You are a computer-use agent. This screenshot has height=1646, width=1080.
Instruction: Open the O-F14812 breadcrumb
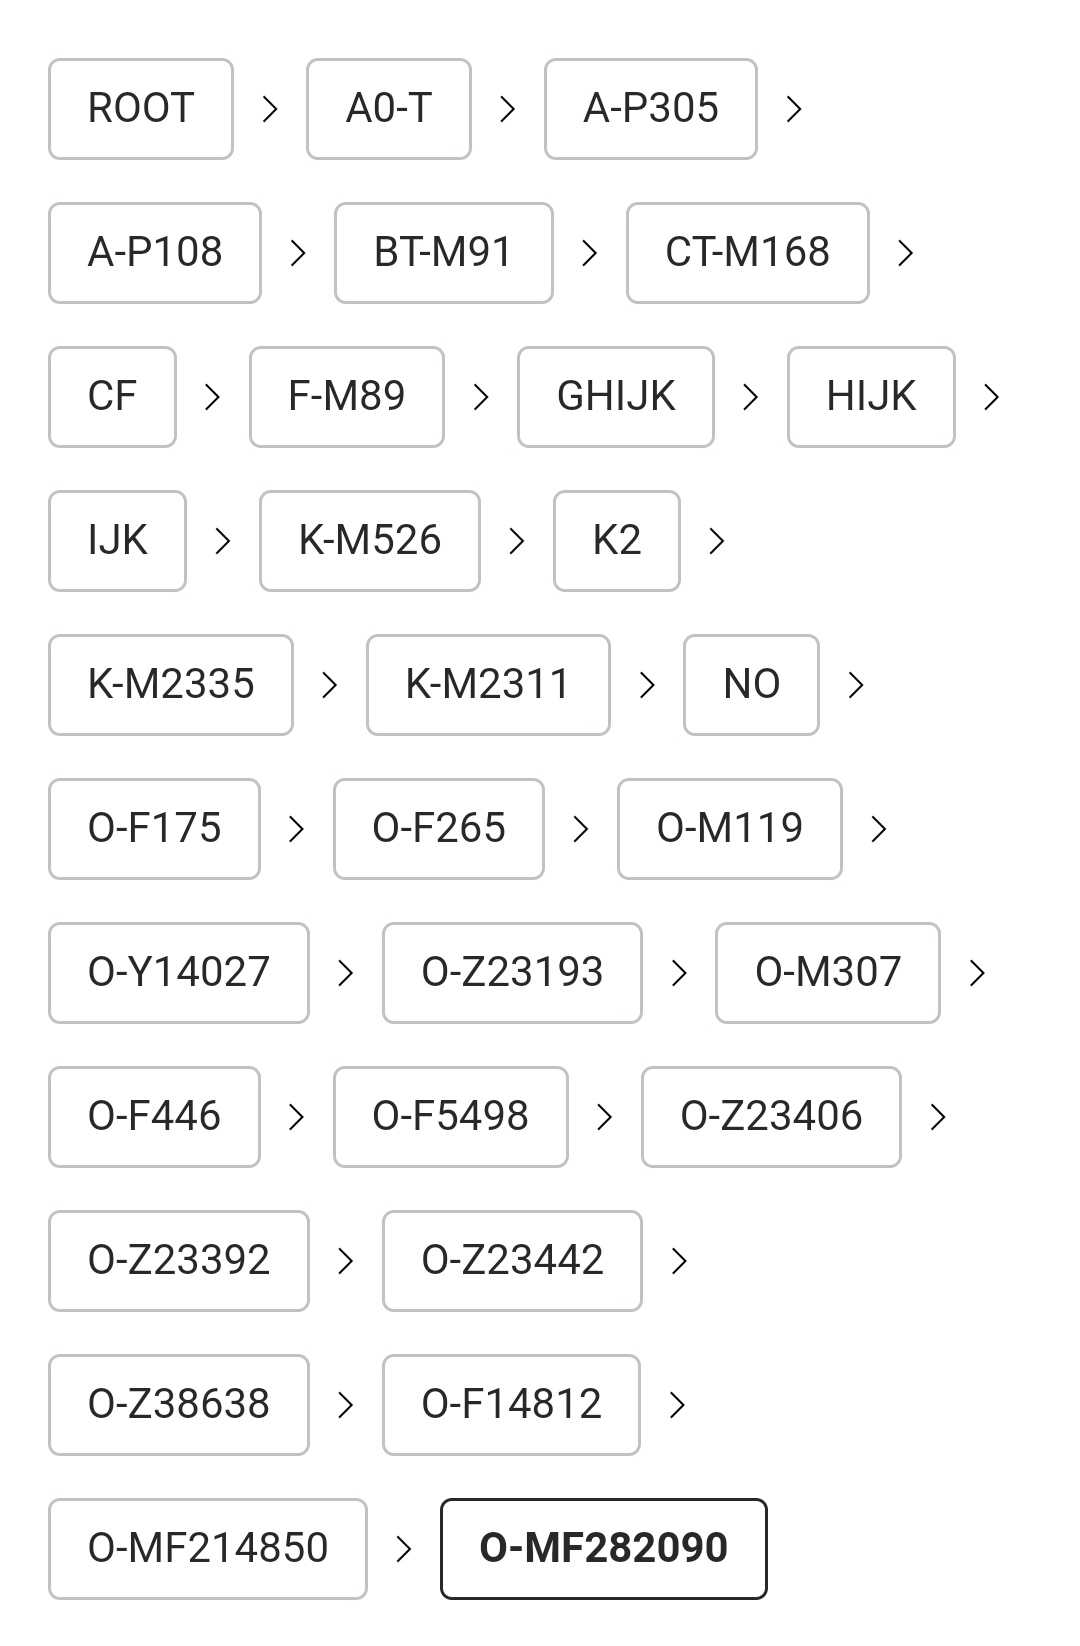[511, 1405]
